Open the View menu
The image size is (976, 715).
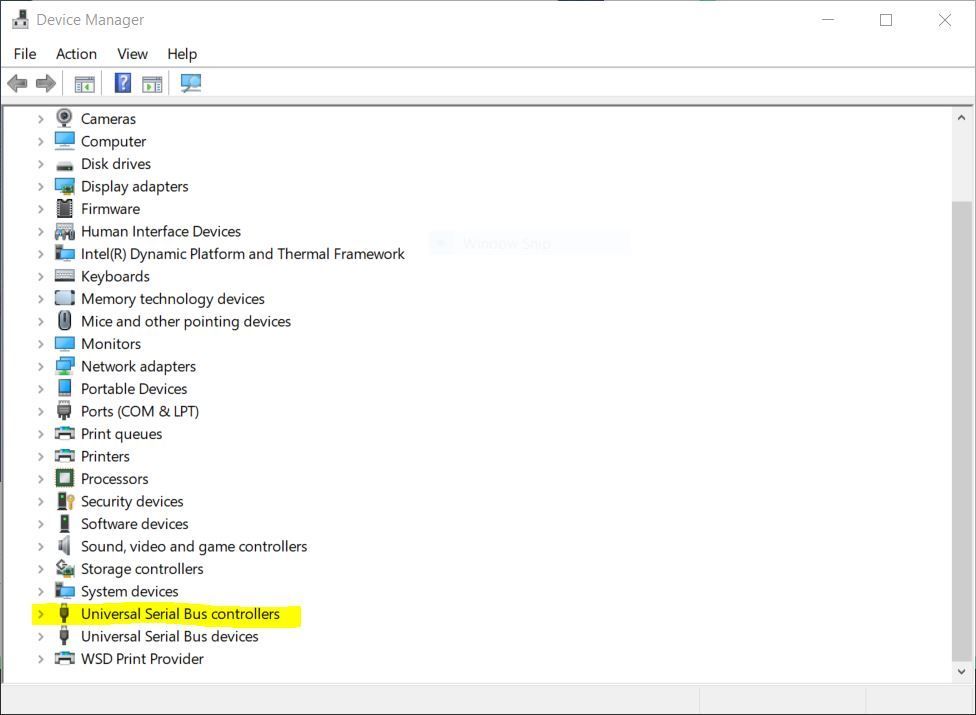point(132,54)
